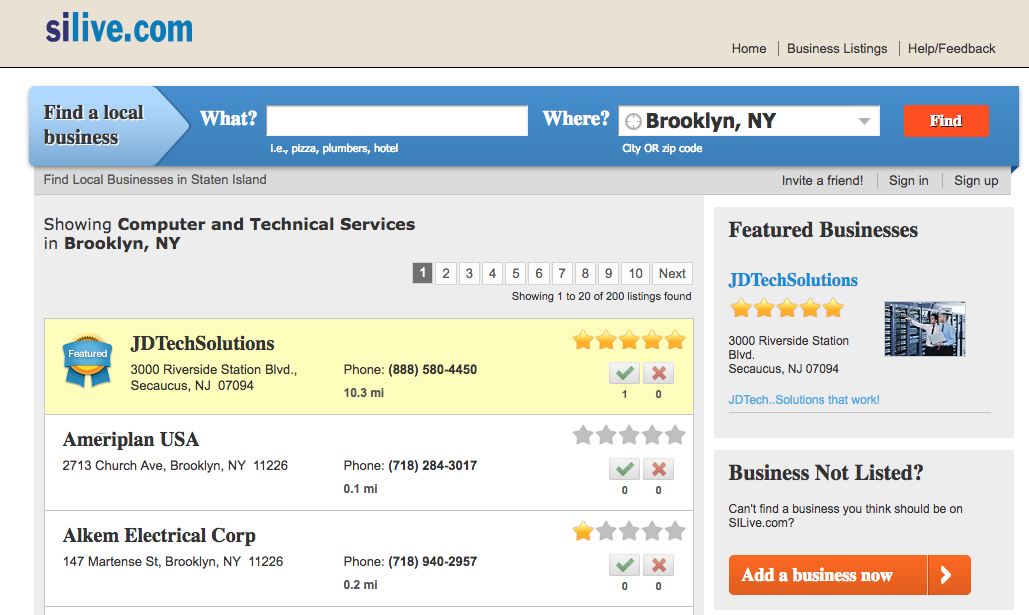The height and width of the screenshot is (615, 1029).
Task: Go to results page 5
Action: coord(516,273)
